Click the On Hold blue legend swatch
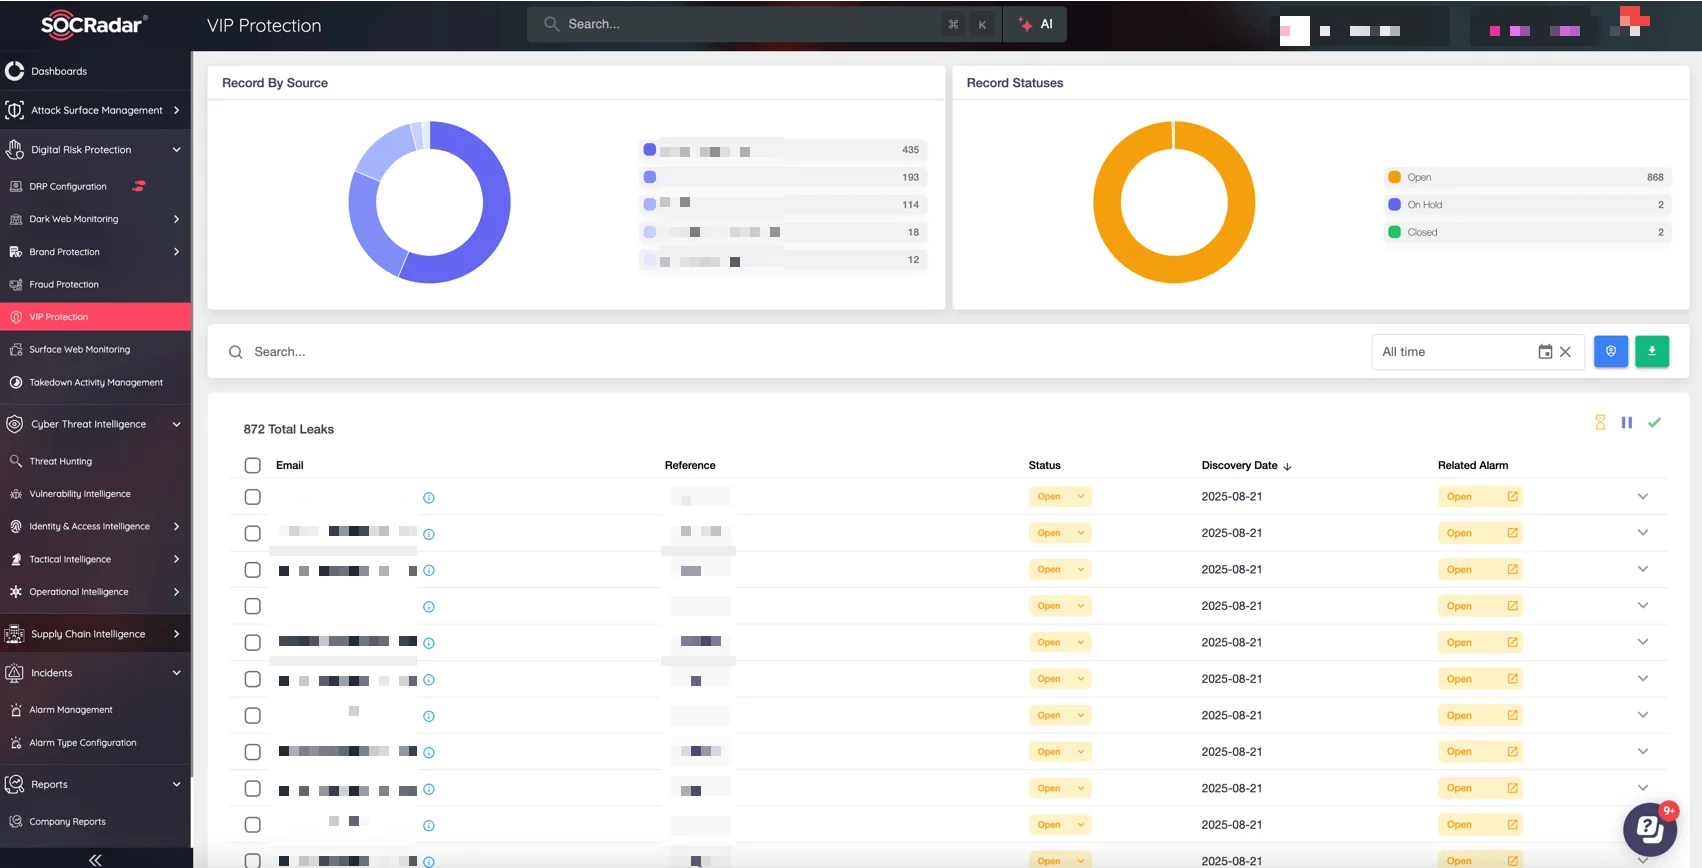 coord(1394,205)
